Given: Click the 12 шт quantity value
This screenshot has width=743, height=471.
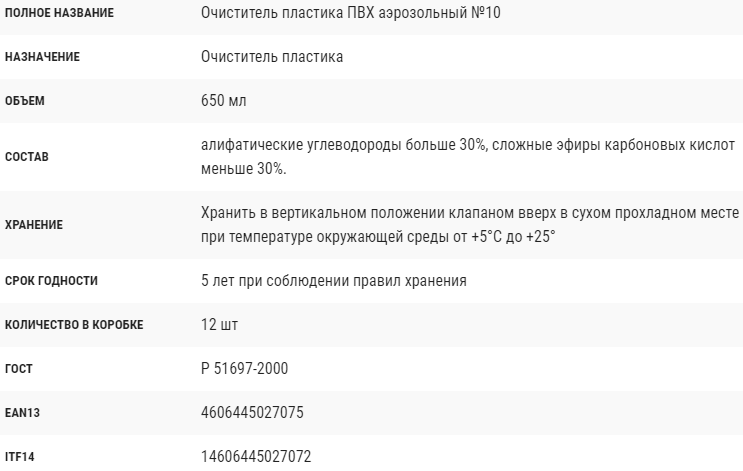Looking at the screenshot, I should 219,325.
